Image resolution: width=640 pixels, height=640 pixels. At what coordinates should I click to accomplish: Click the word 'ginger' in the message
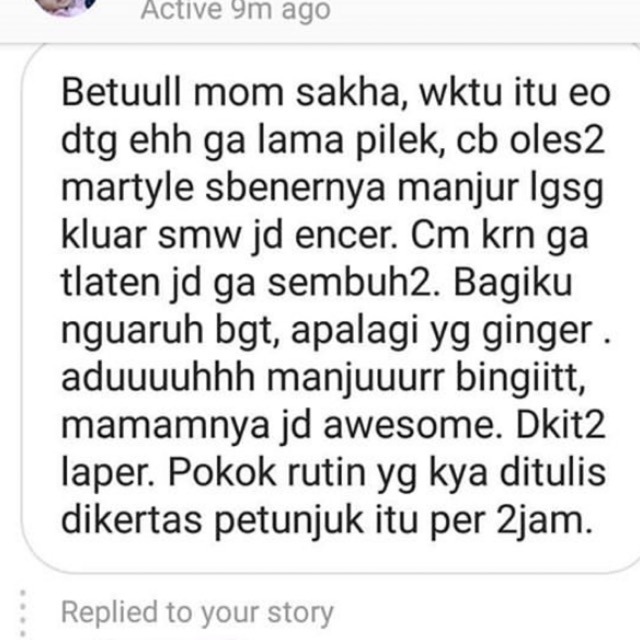tap(537, 332)
